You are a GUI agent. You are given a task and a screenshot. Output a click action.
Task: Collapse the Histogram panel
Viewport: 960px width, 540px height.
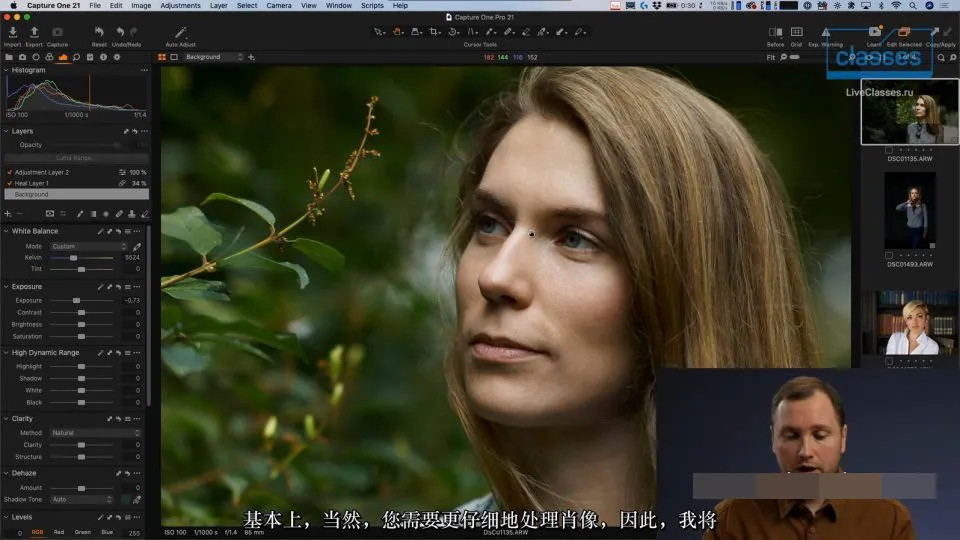pos(6,70)
